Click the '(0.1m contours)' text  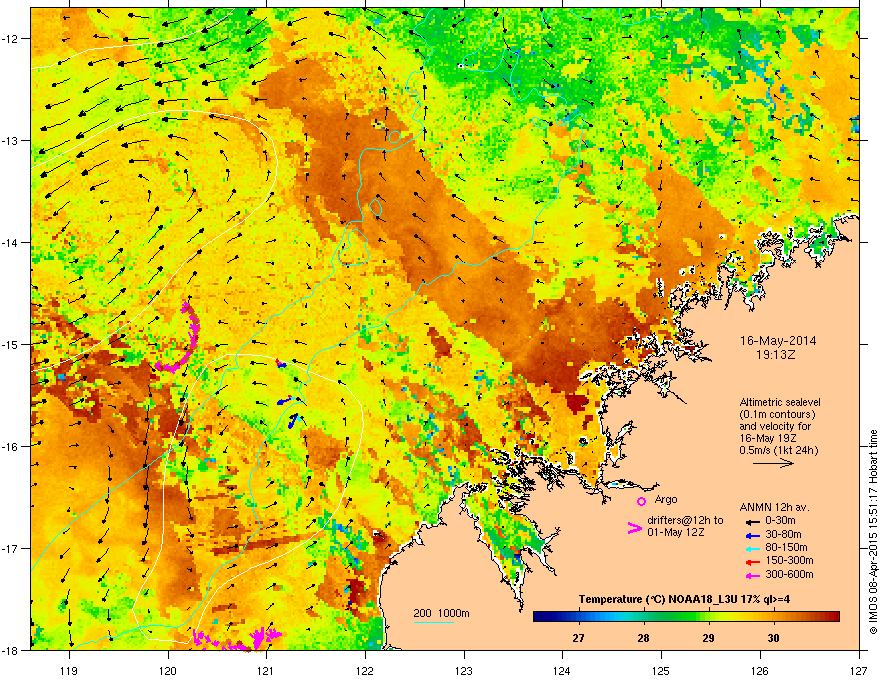(777, 414)
